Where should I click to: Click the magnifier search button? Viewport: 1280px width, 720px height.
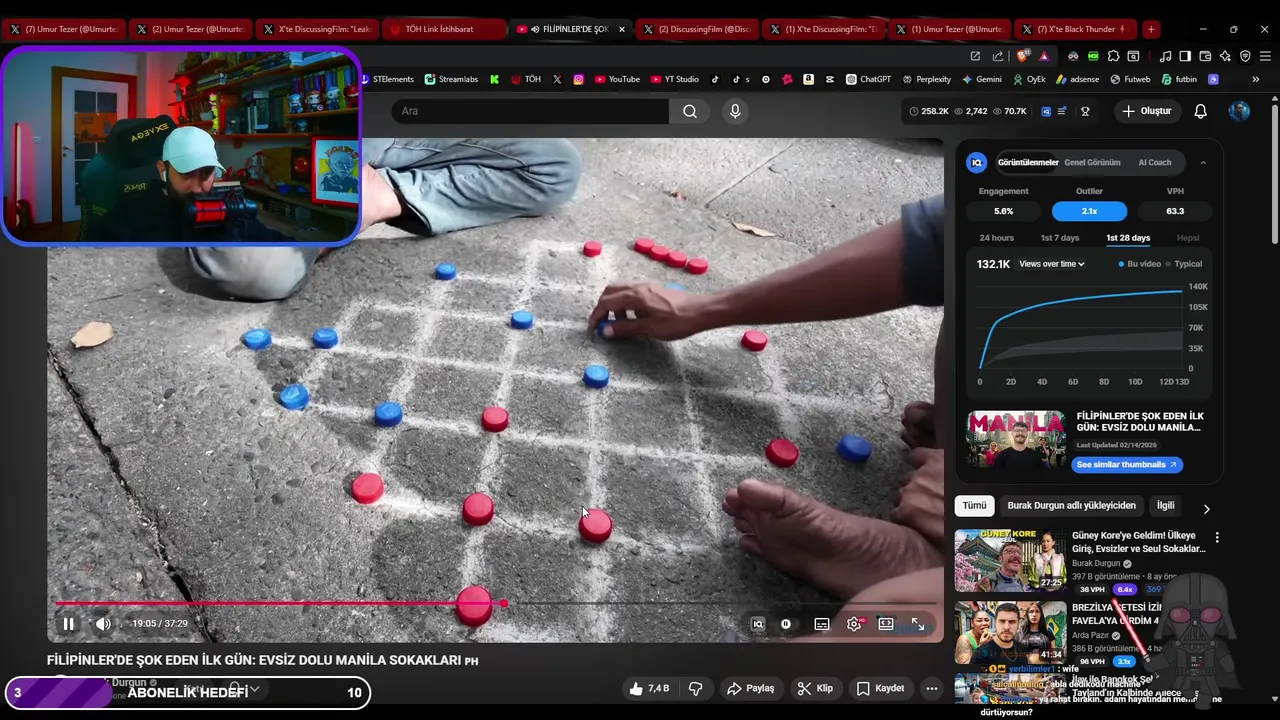click(690, 111)
